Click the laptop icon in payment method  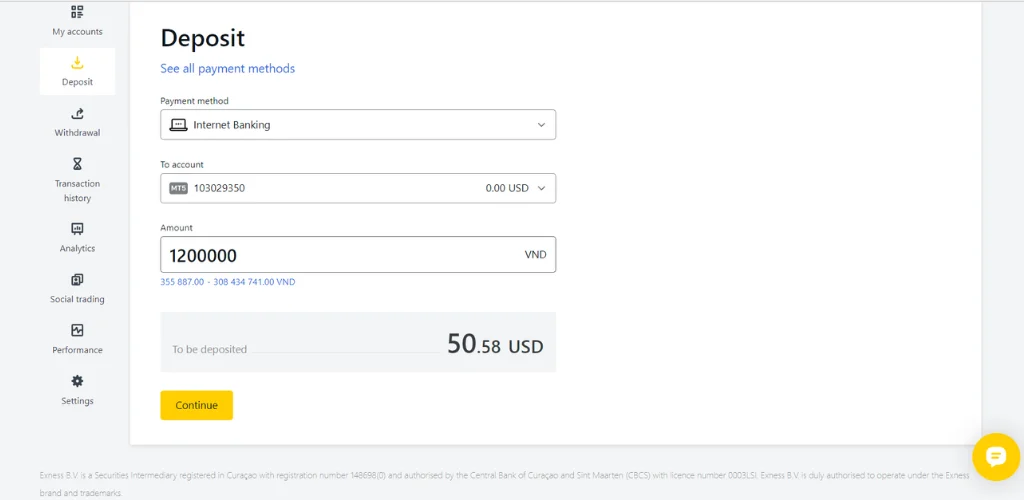tap(178, 125)
